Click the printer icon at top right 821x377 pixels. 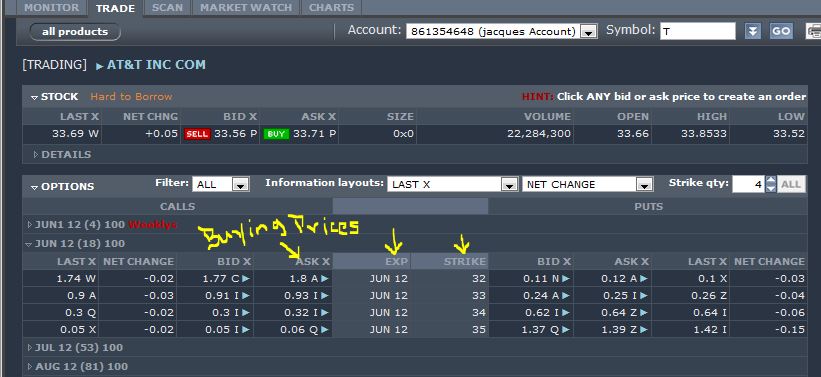[813, 31]
